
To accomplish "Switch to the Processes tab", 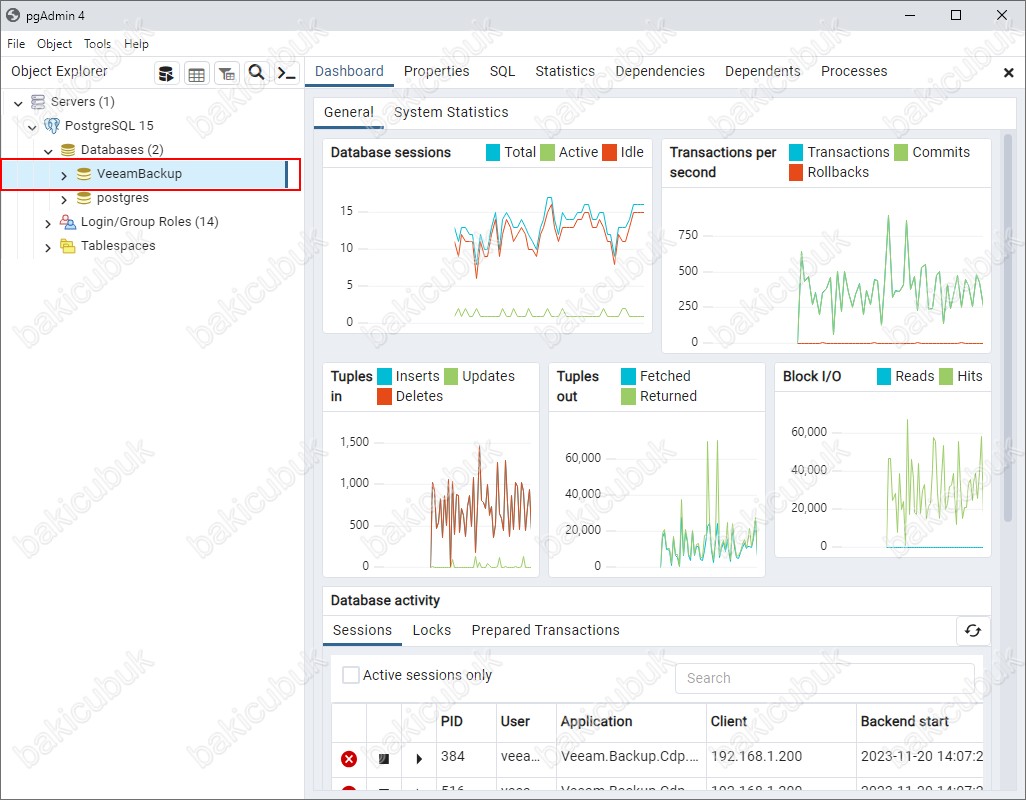I will [x=854, y=71].
